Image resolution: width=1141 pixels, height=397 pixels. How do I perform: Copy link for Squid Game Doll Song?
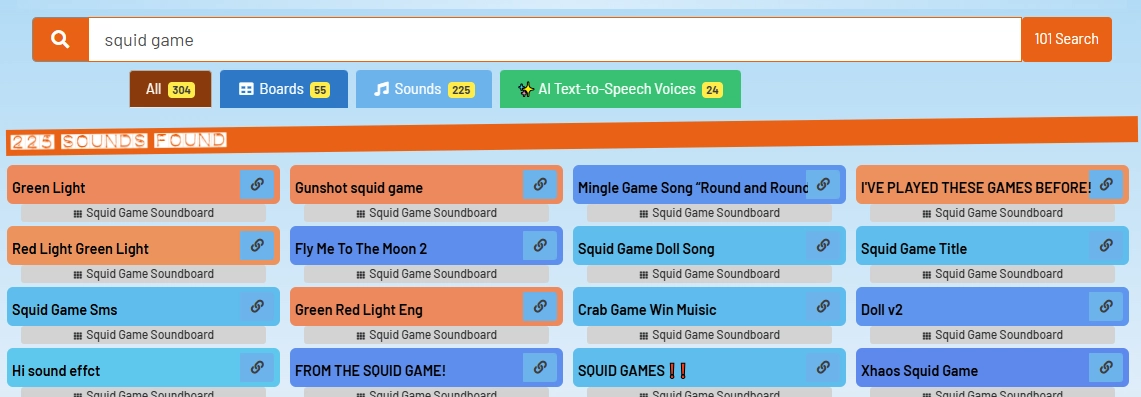[823, 246]
